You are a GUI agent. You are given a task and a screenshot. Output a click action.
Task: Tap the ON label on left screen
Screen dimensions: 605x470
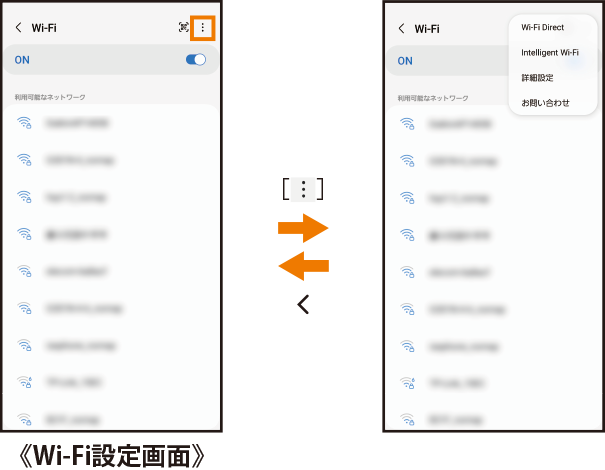tap(22, 60)
